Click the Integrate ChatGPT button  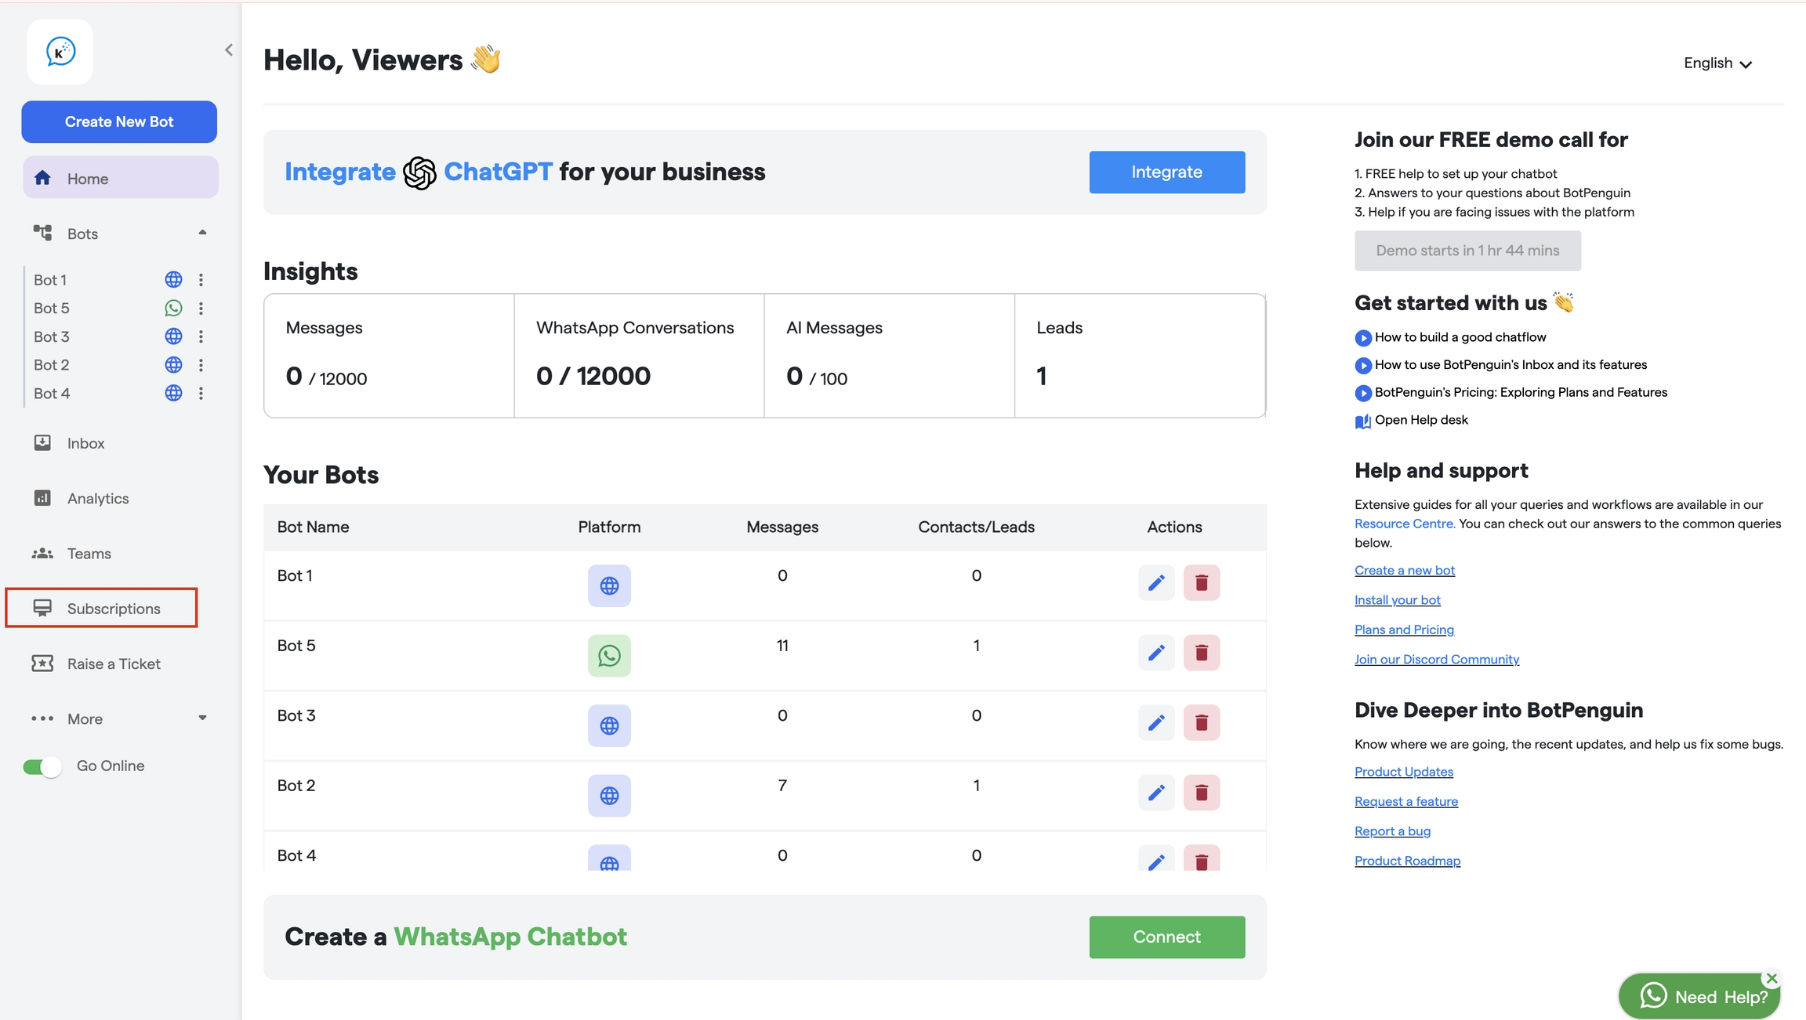[1166, 172]
